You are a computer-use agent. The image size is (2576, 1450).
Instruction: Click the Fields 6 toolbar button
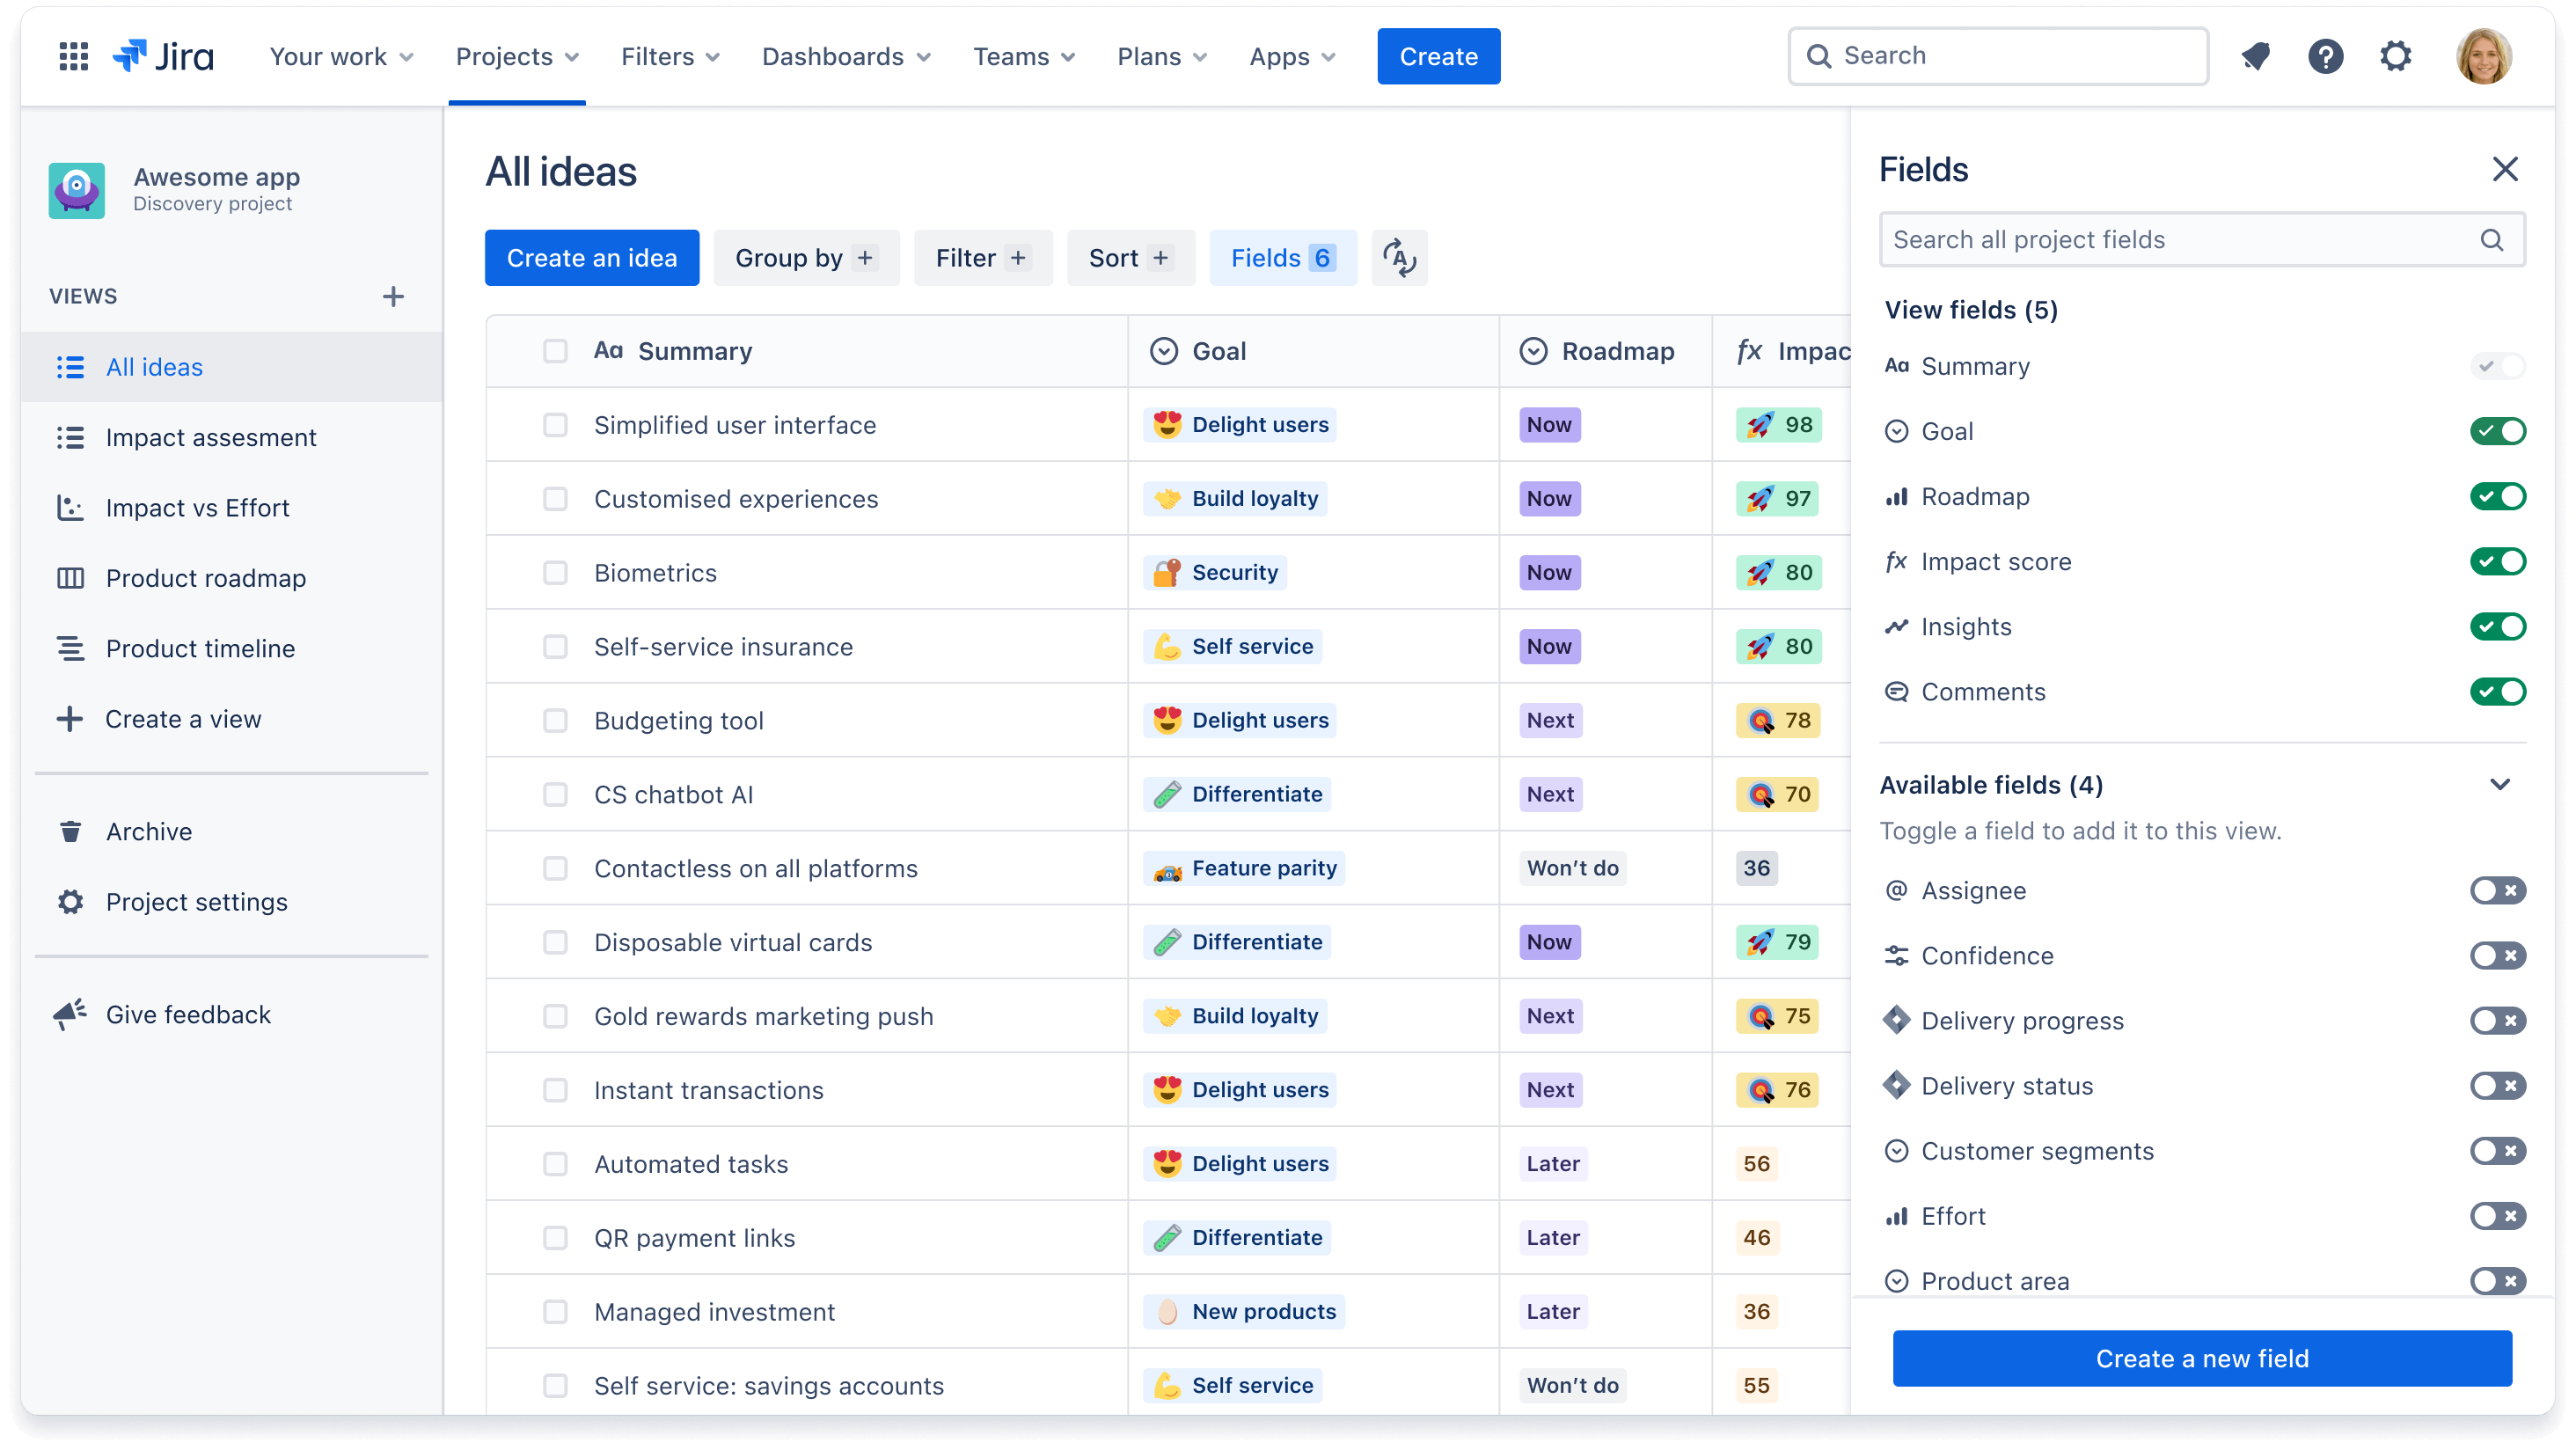tap(1279, 259)
